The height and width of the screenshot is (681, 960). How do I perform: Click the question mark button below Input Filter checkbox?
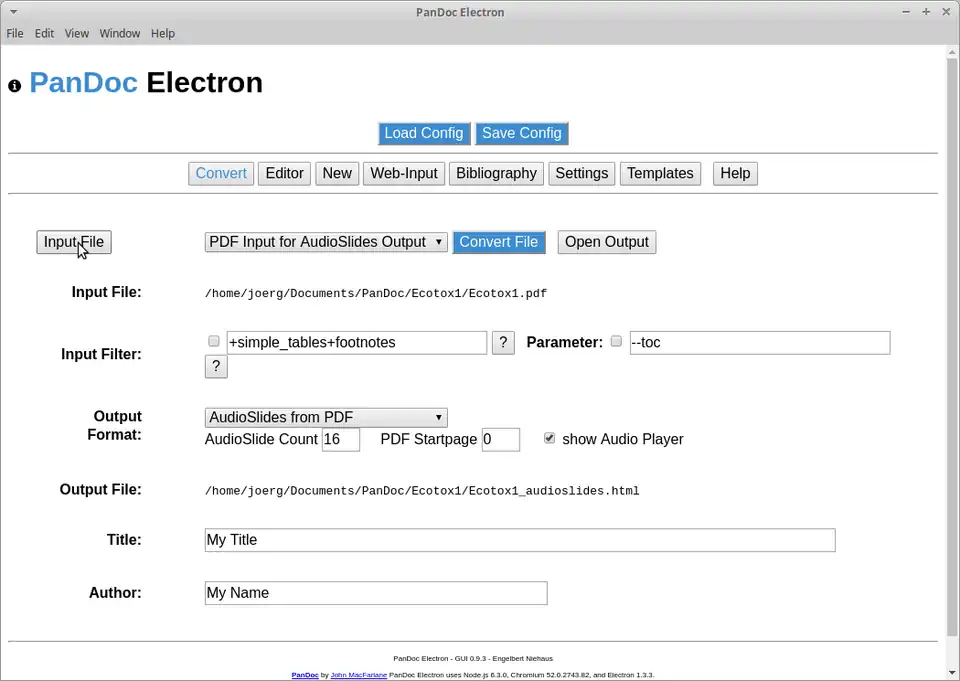[216, 367]
